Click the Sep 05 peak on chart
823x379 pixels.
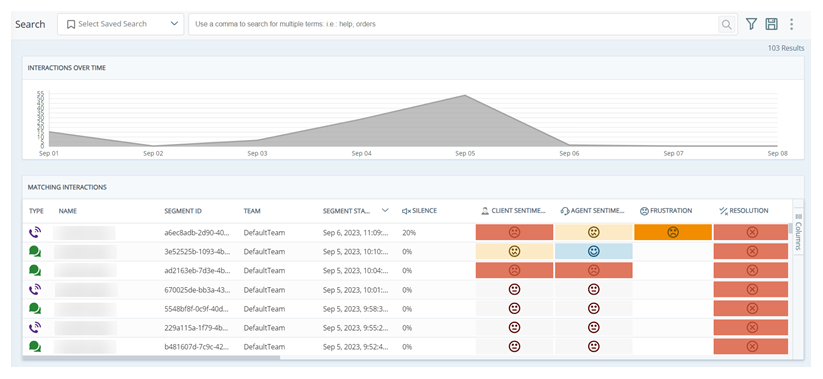pos(464,96)
